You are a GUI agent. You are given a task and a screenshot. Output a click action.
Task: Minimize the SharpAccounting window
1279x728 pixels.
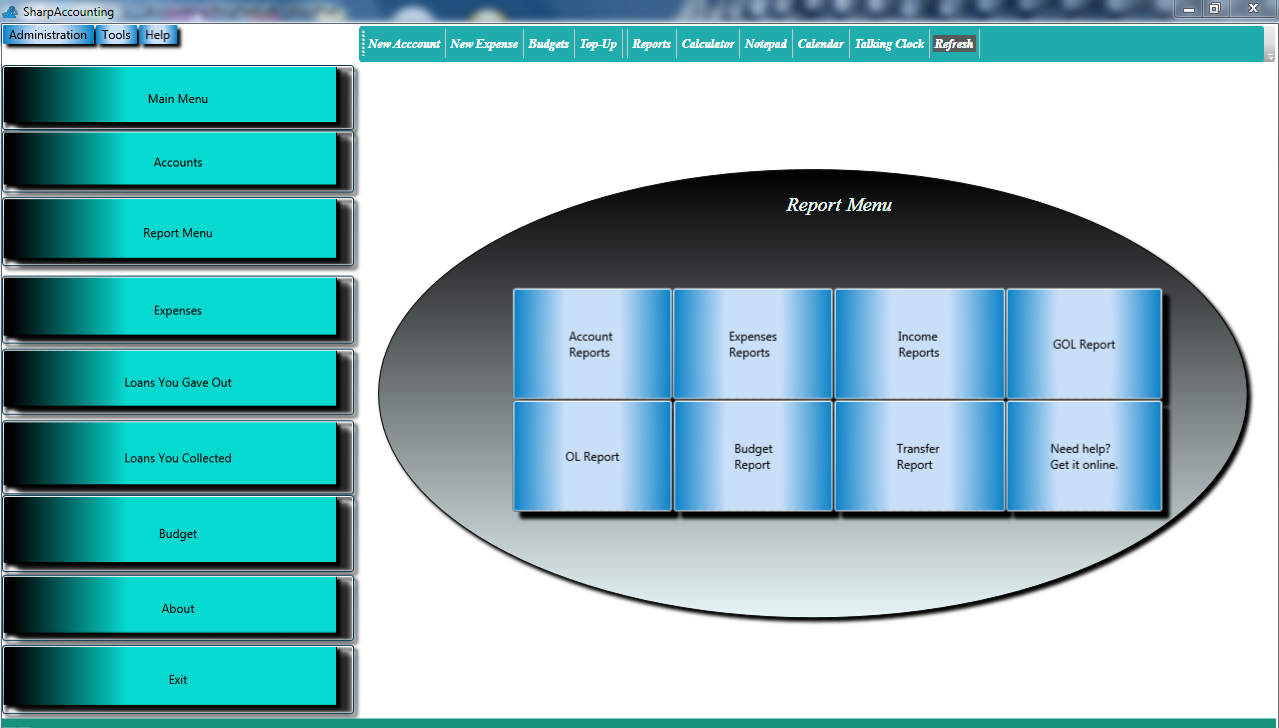point(1189,8)
